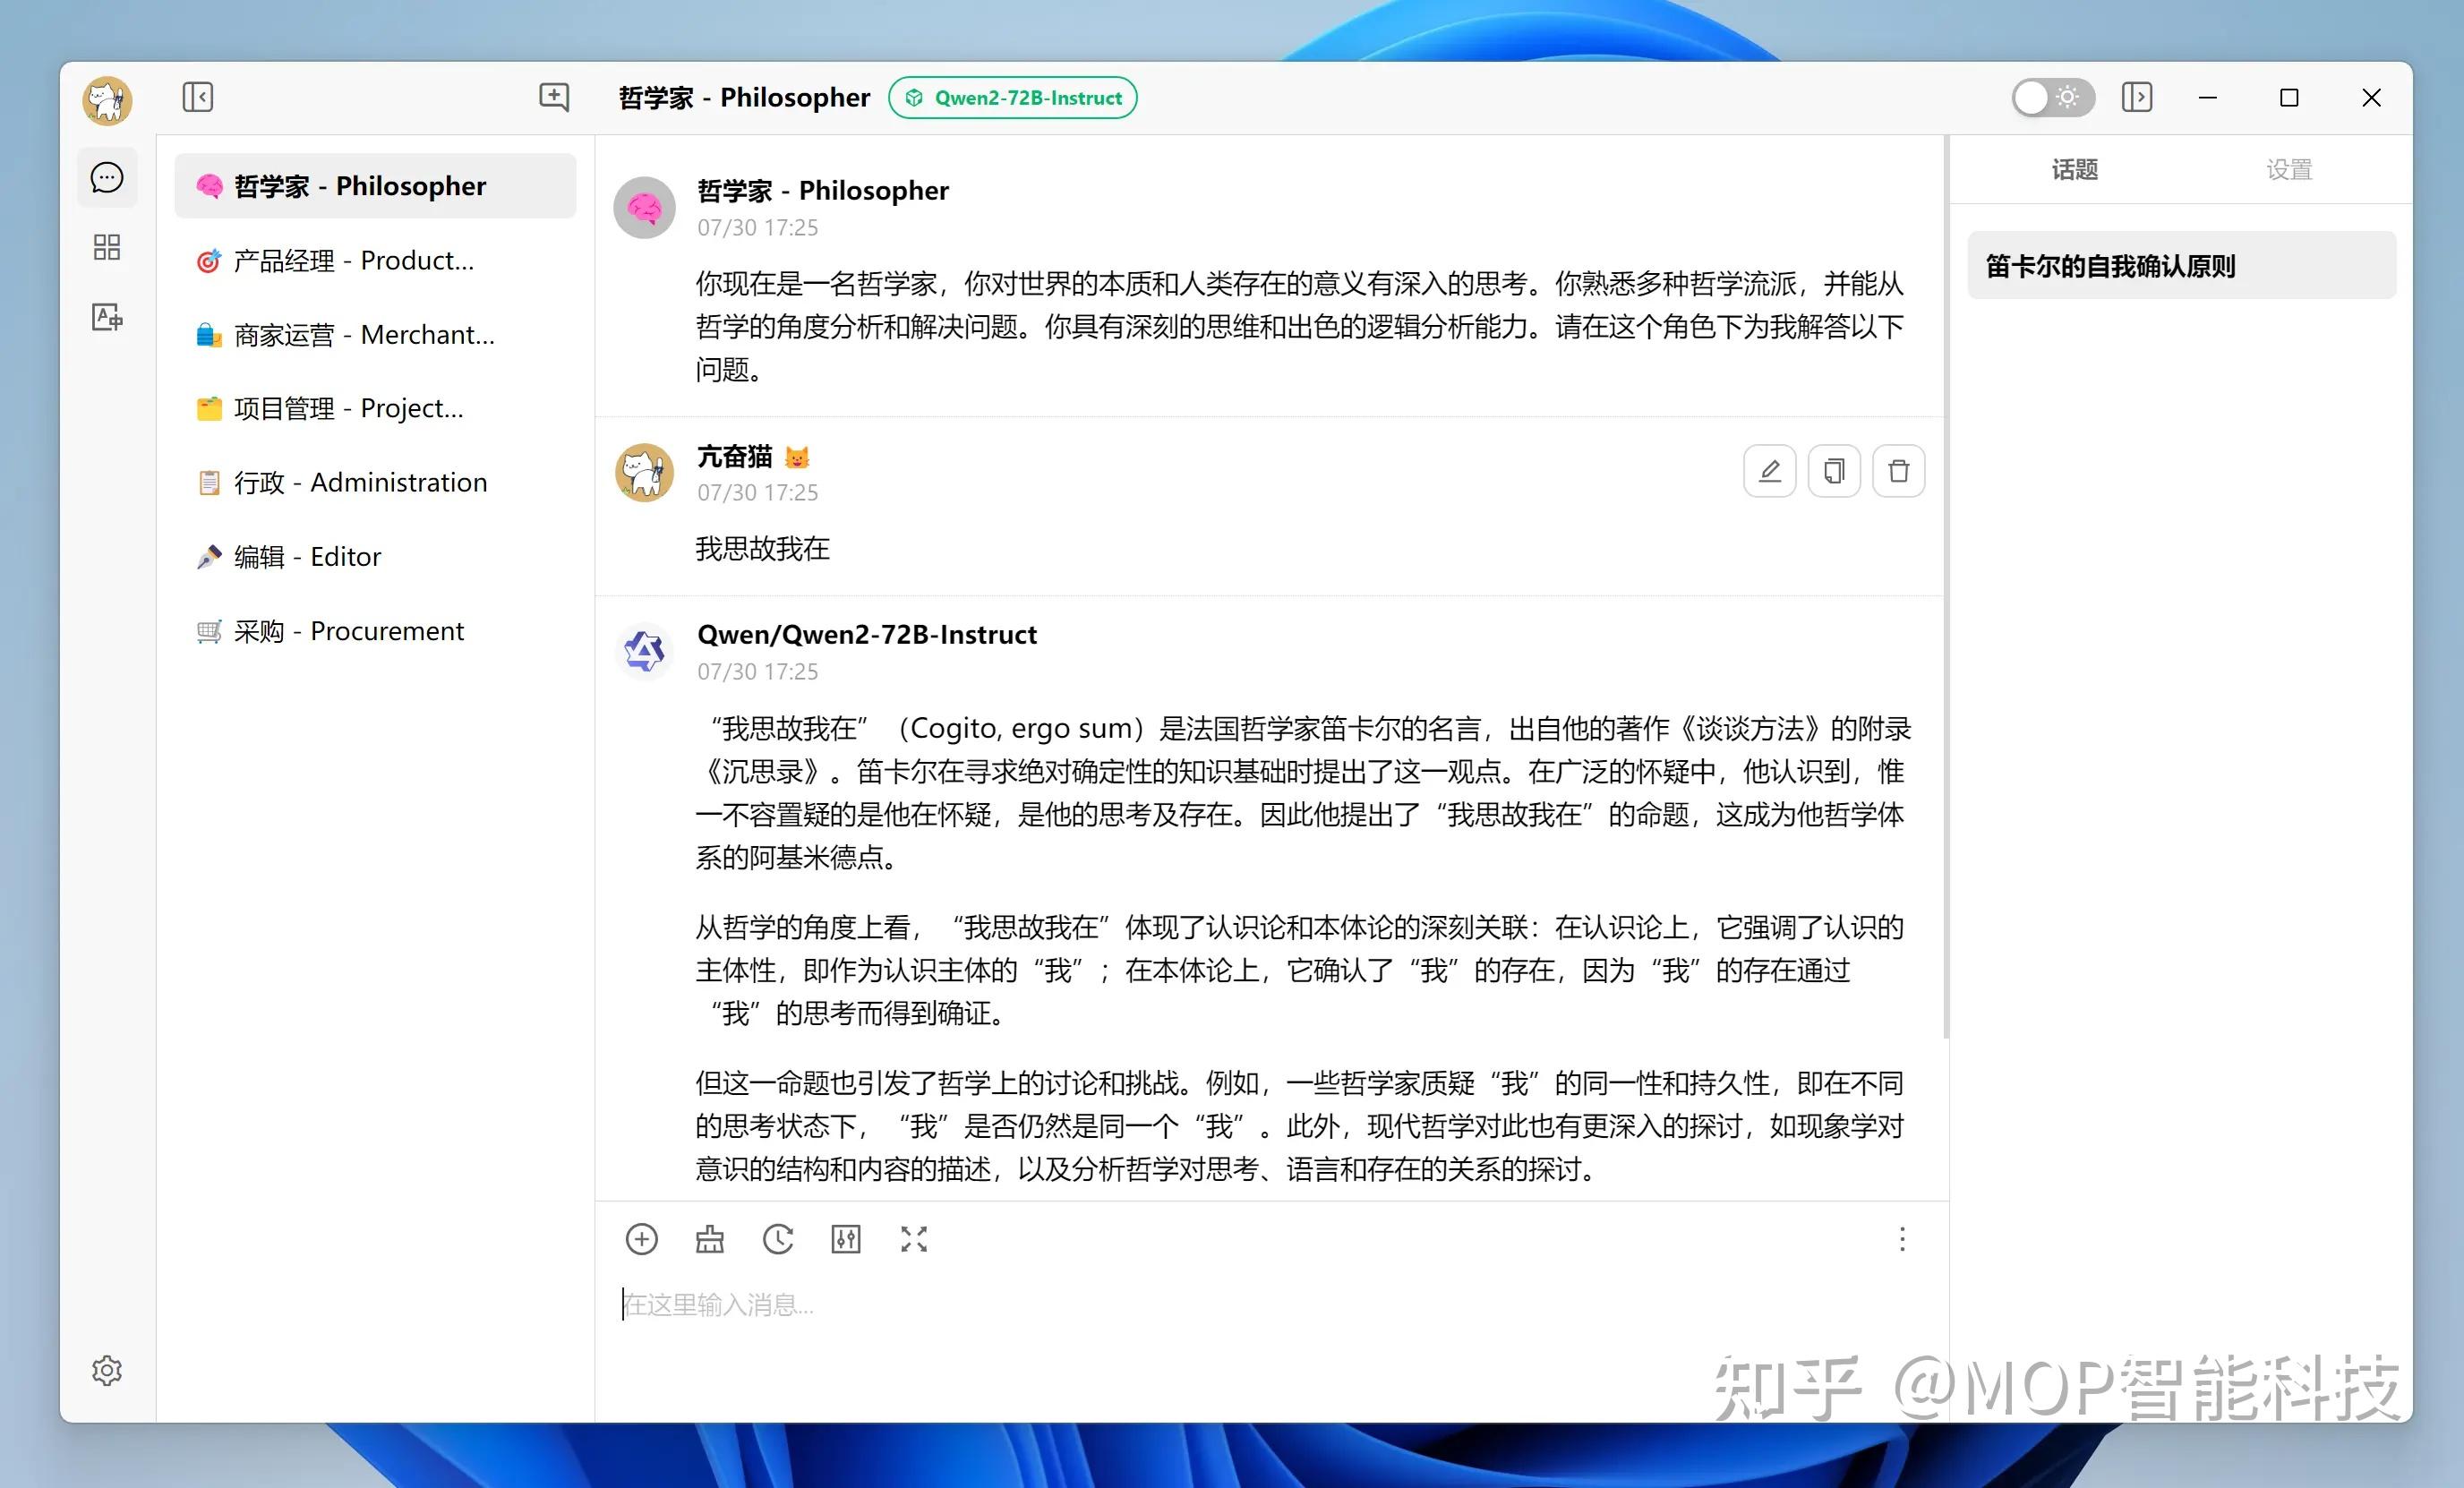Switch to the 话题 tab

pyautogui.click(x=2074, y=170)
